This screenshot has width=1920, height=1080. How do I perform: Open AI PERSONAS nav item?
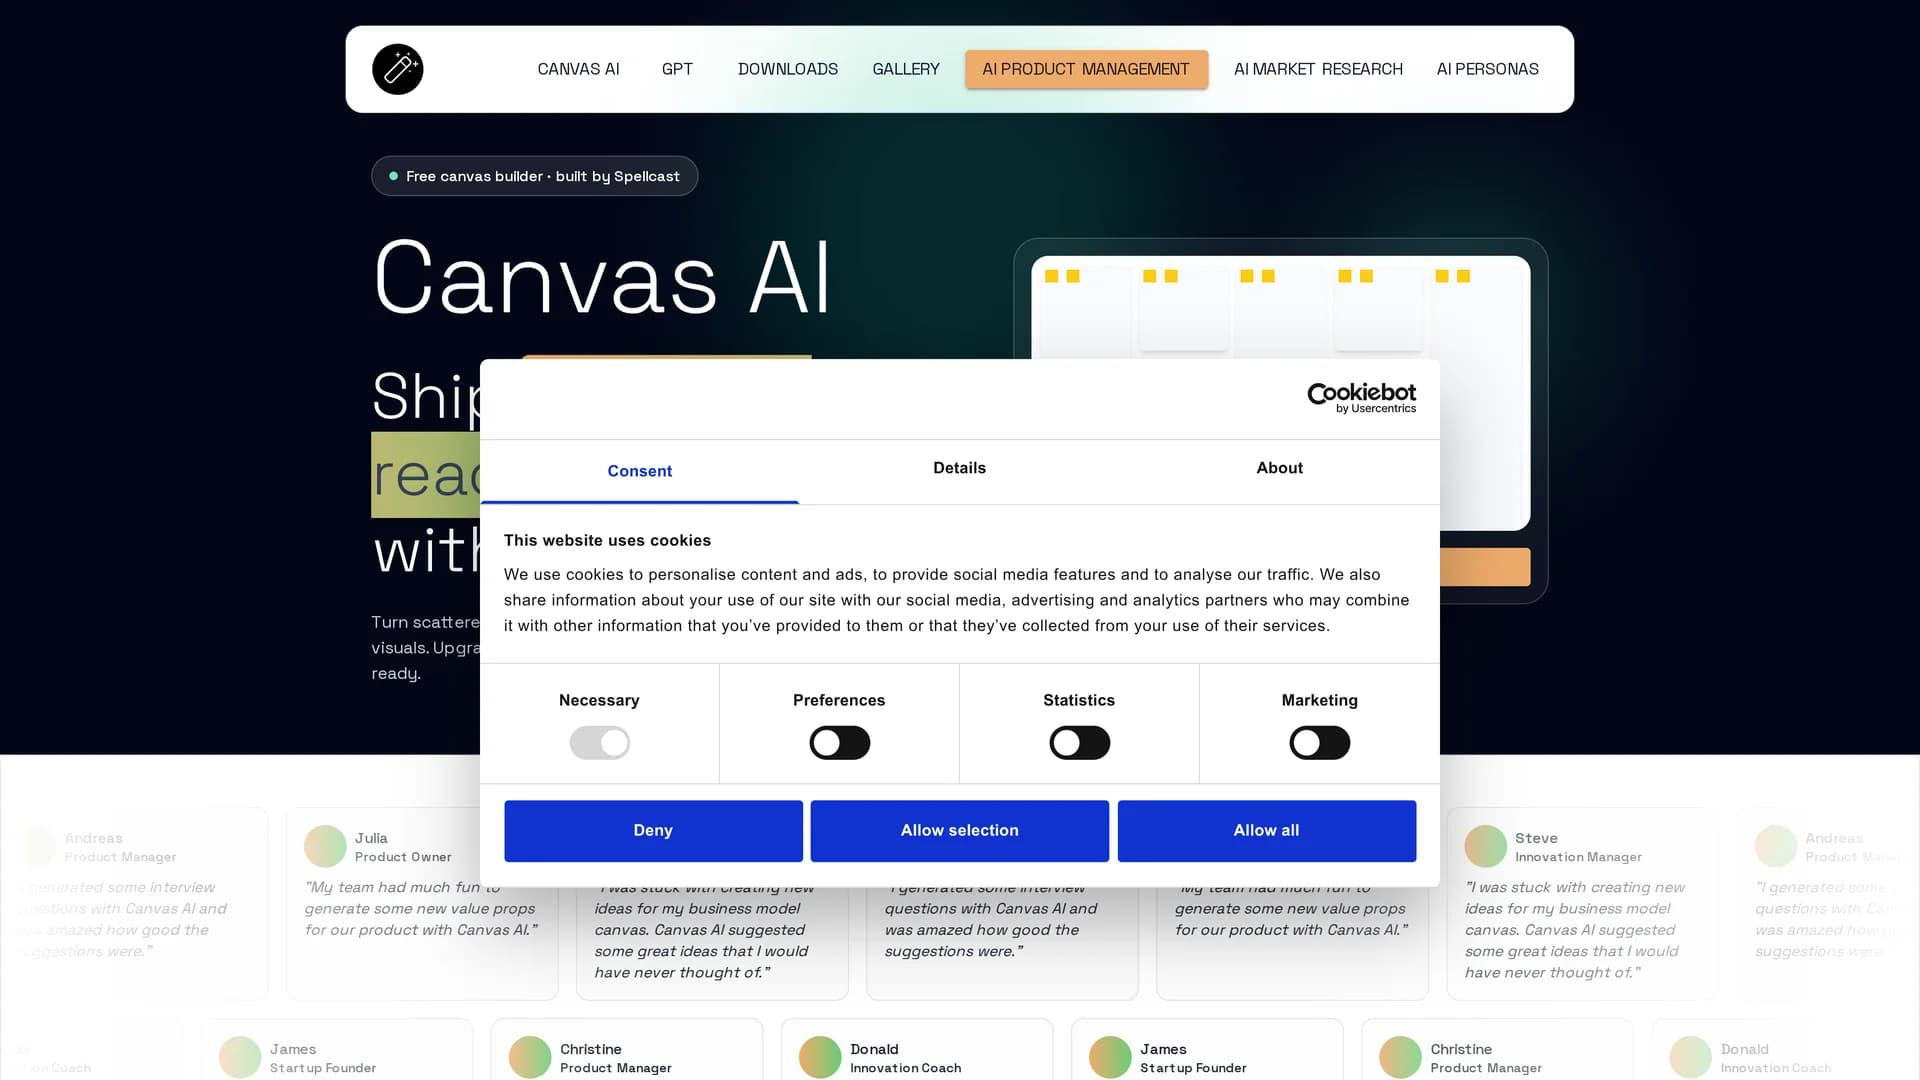[1487, 69]
